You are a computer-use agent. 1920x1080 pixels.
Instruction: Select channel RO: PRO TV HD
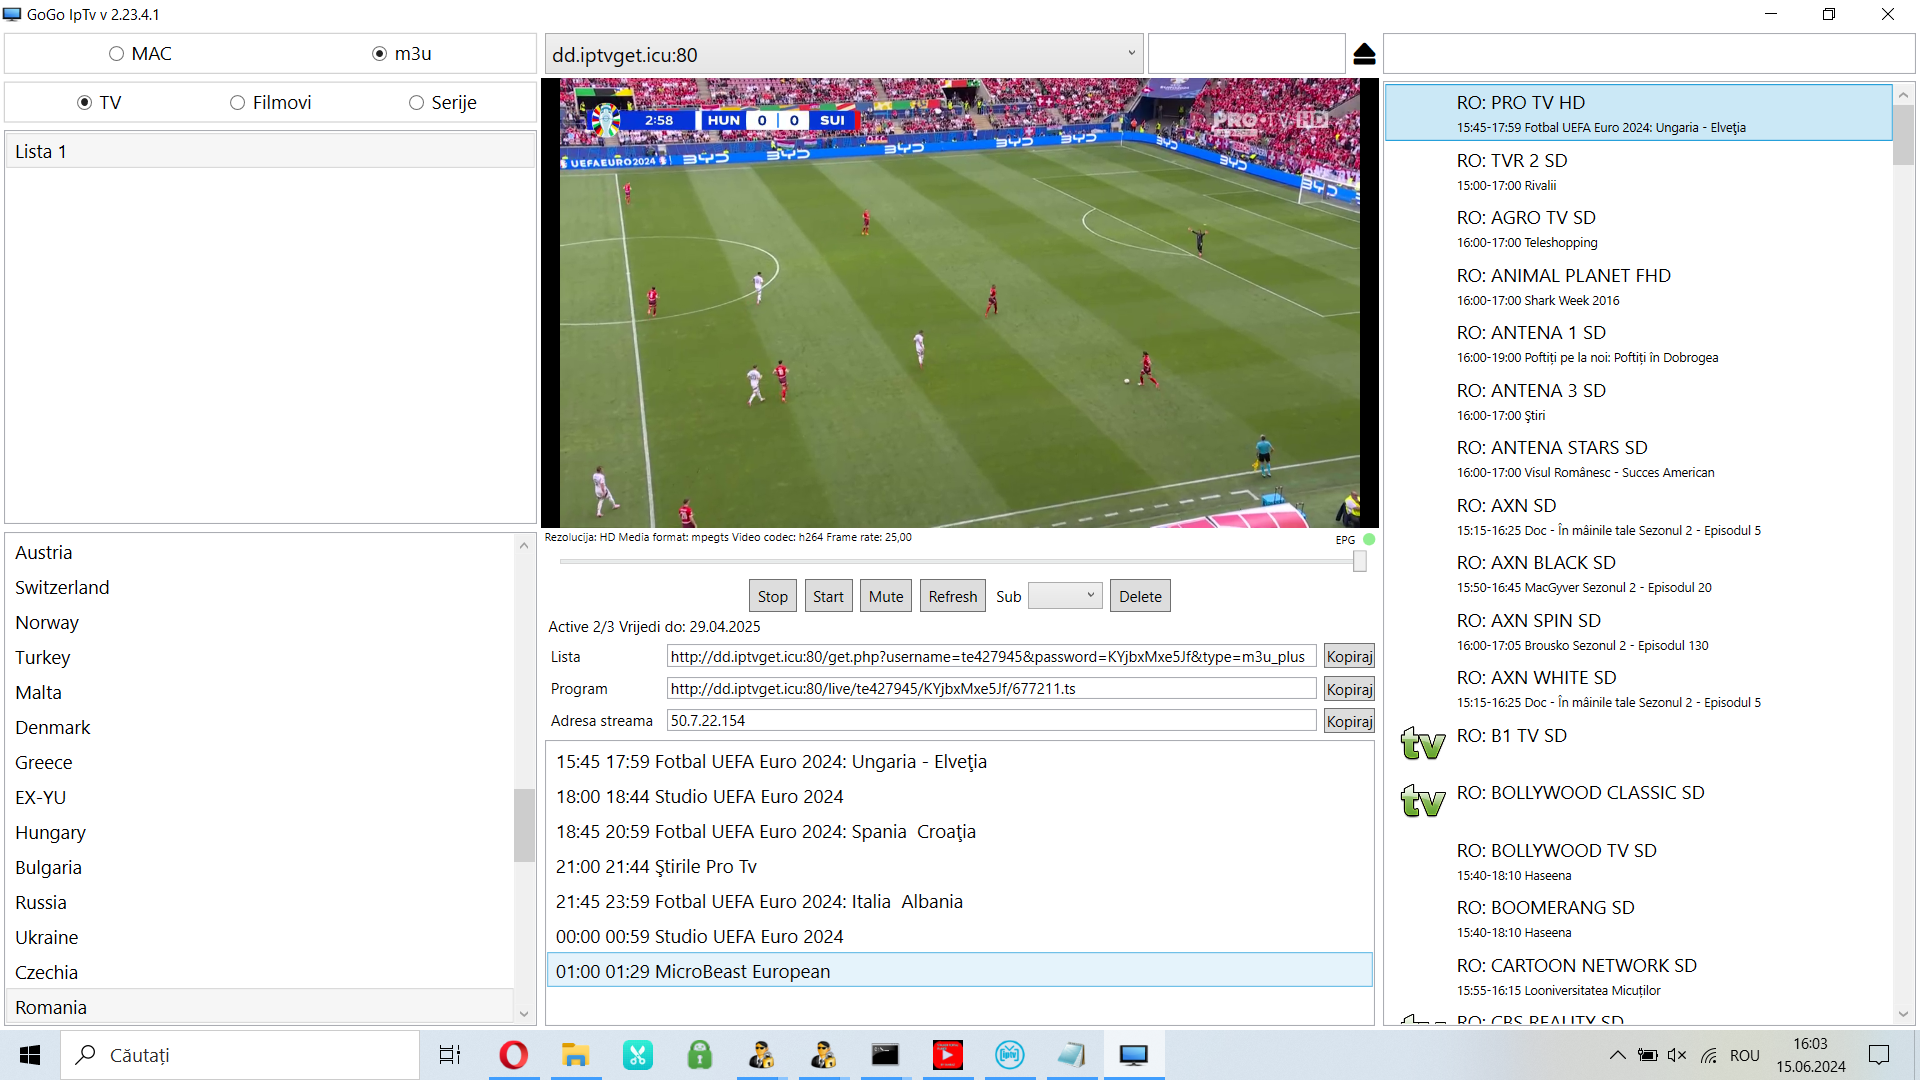point(1638,113)
